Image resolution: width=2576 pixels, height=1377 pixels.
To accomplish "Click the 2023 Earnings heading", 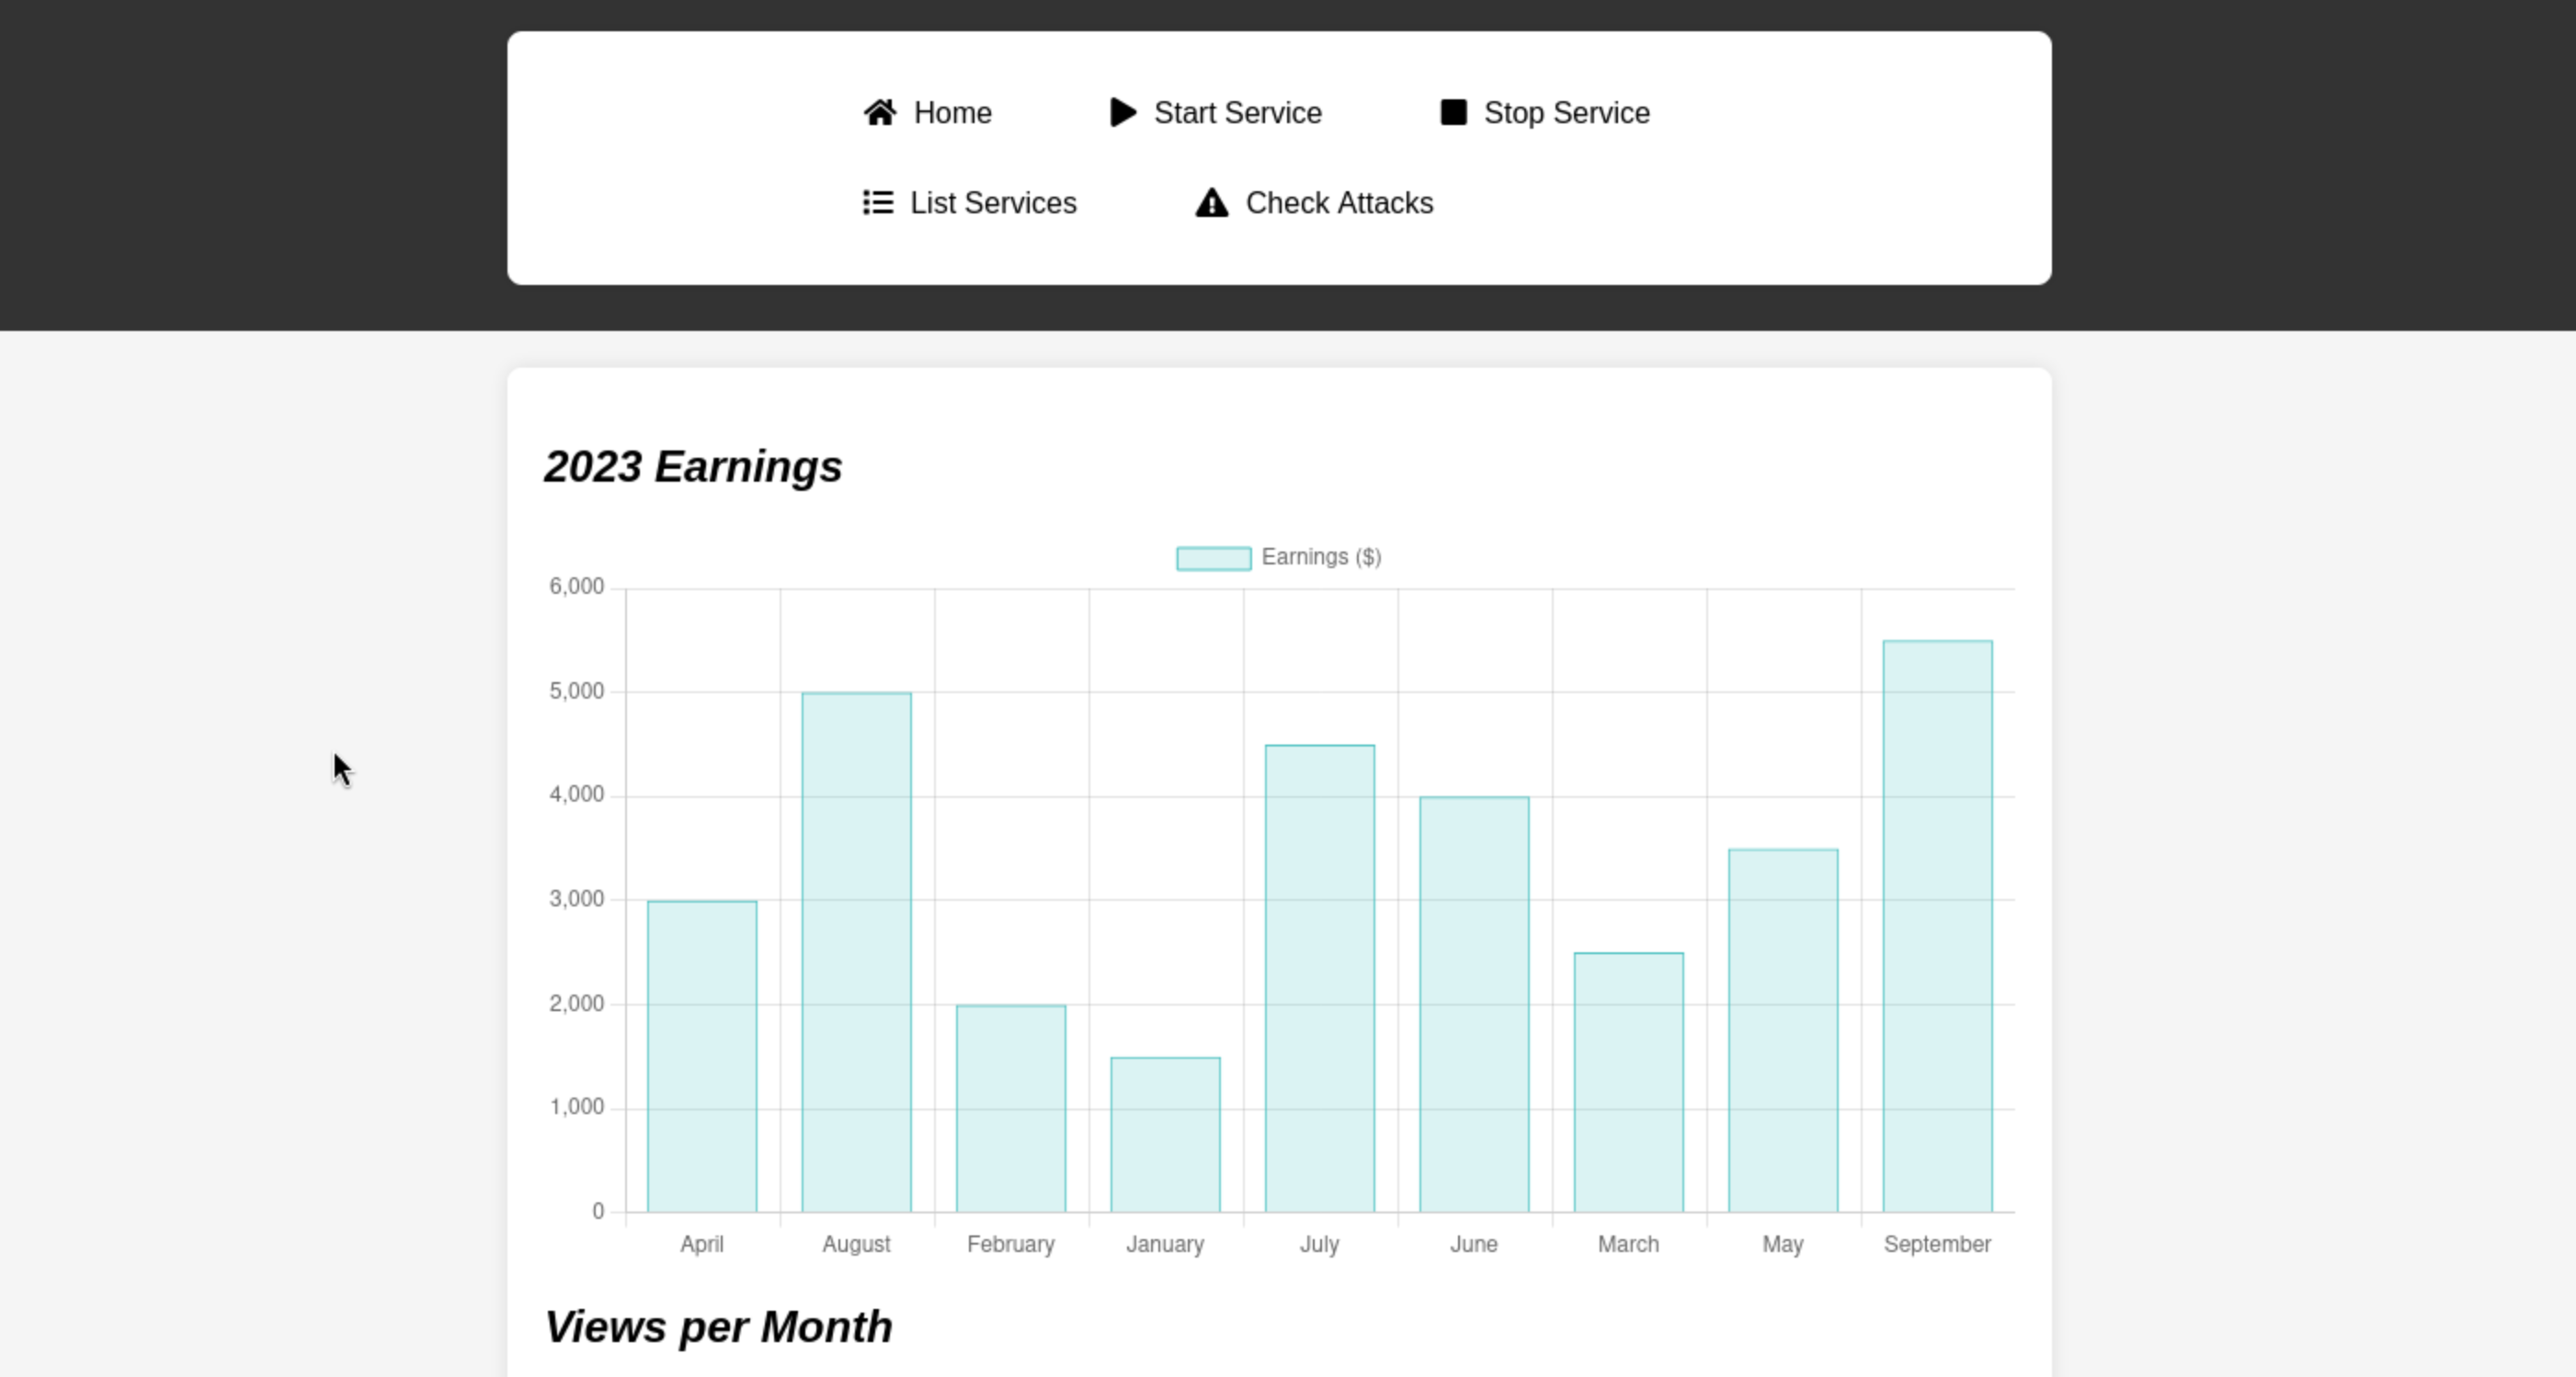I will coord(693,467).
